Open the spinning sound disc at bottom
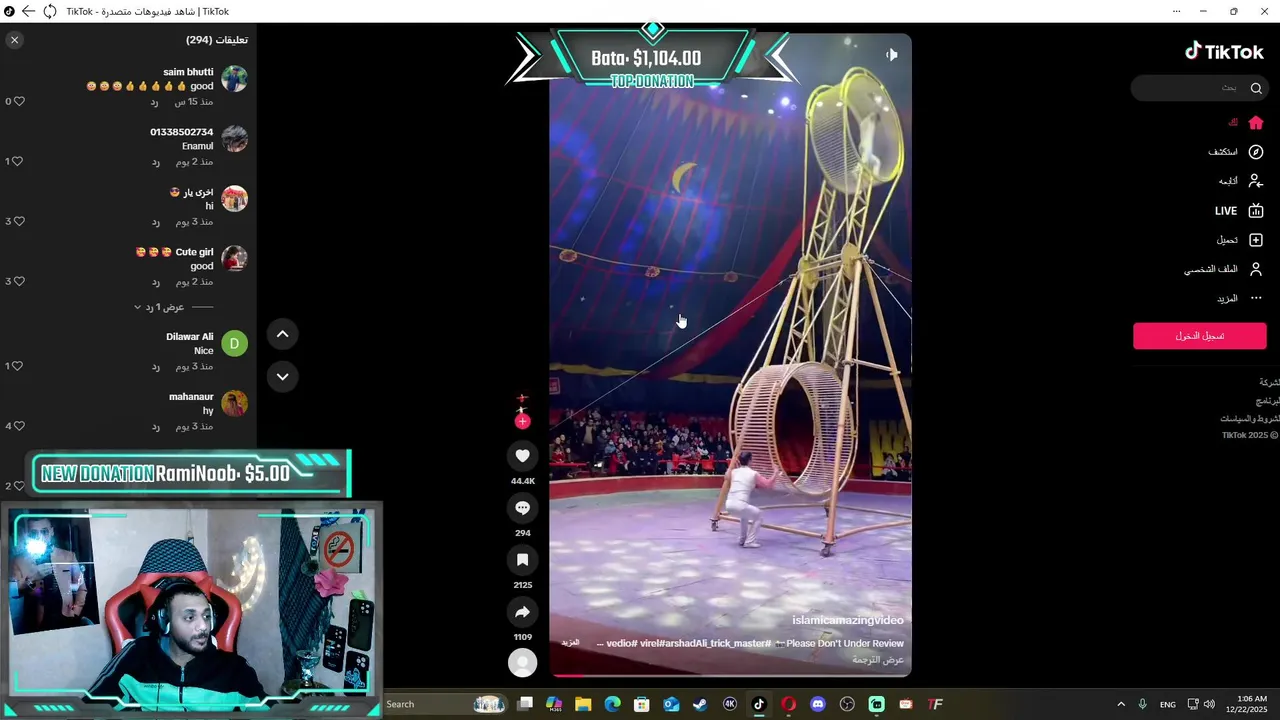Viewport: 1280px width, 720px height. (522, 662)
